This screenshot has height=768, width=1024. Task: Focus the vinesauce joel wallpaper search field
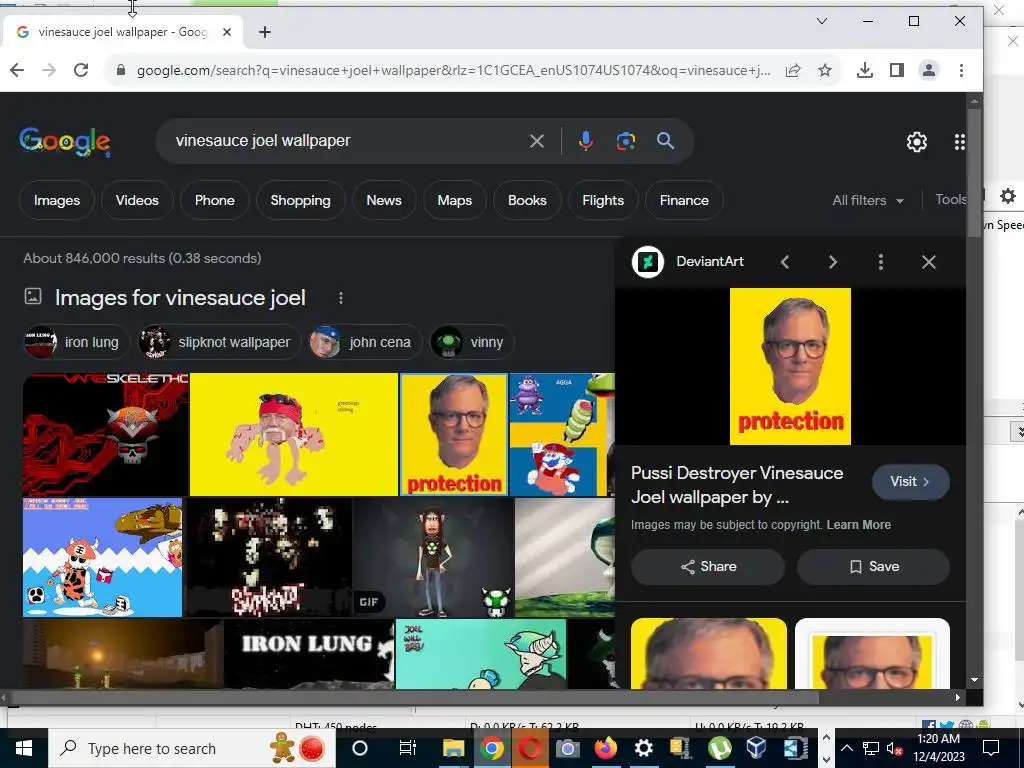346,141
